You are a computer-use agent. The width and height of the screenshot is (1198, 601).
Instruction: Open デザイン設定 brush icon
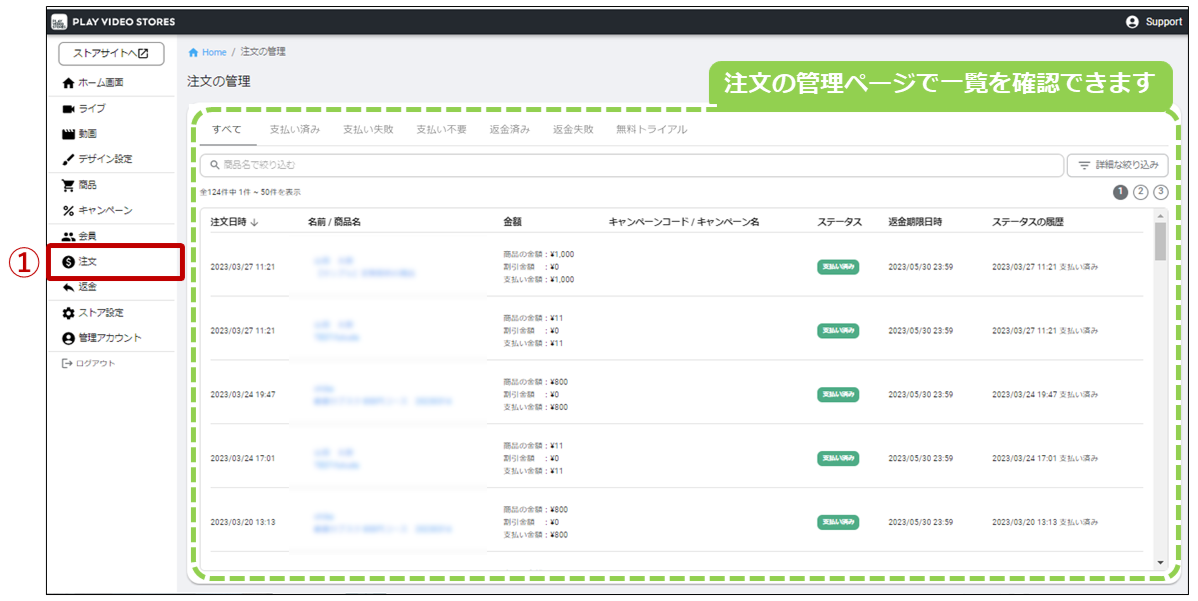[x=68, y=159]
